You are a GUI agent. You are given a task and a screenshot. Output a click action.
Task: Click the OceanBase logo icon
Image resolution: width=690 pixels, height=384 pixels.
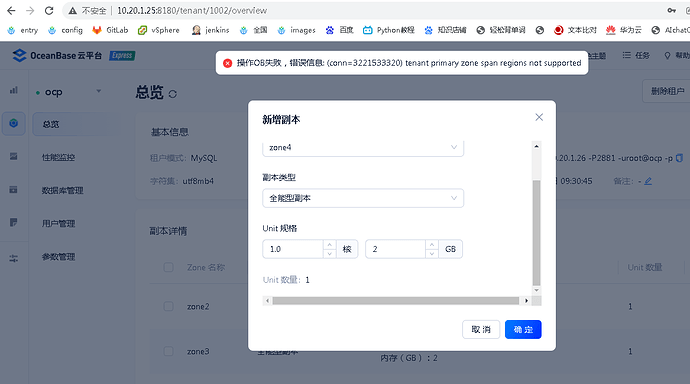pyautogui.click(x=19, y=55)
